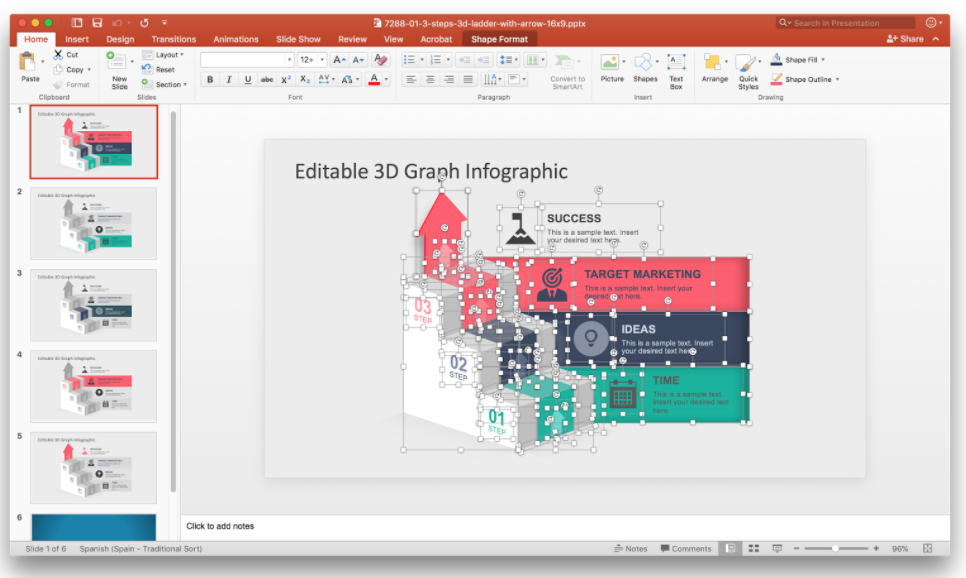
Task: Click the Picture insert icon
Action: (x=611, y=64)
